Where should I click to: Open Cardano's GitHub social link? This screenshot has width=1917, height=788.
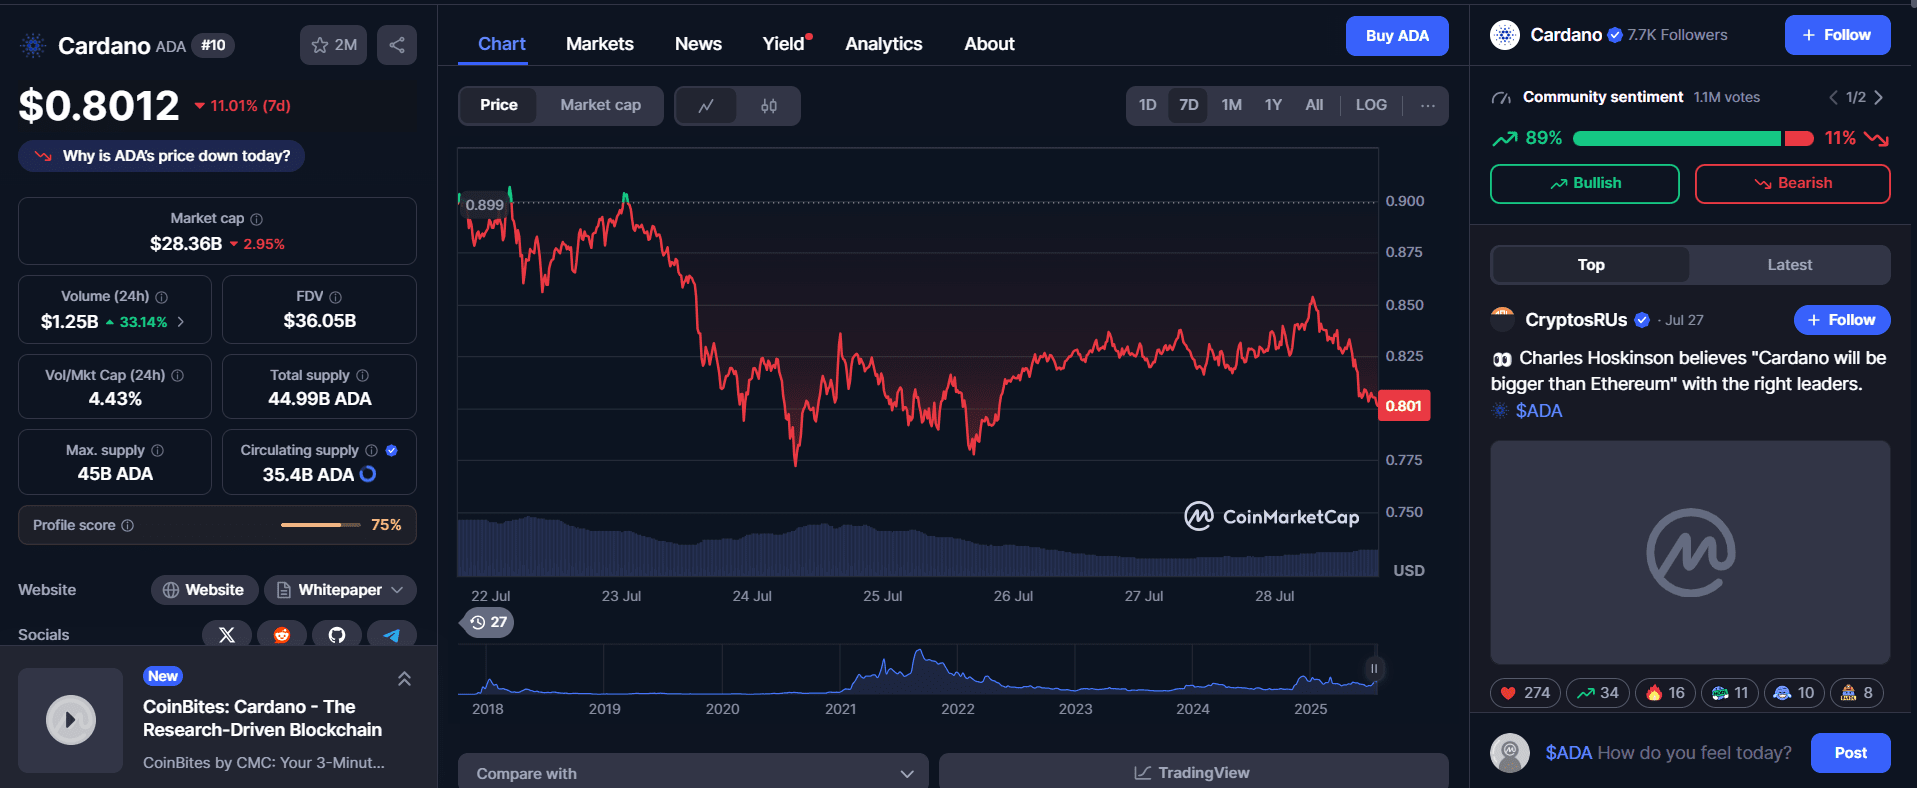[337, 634]
